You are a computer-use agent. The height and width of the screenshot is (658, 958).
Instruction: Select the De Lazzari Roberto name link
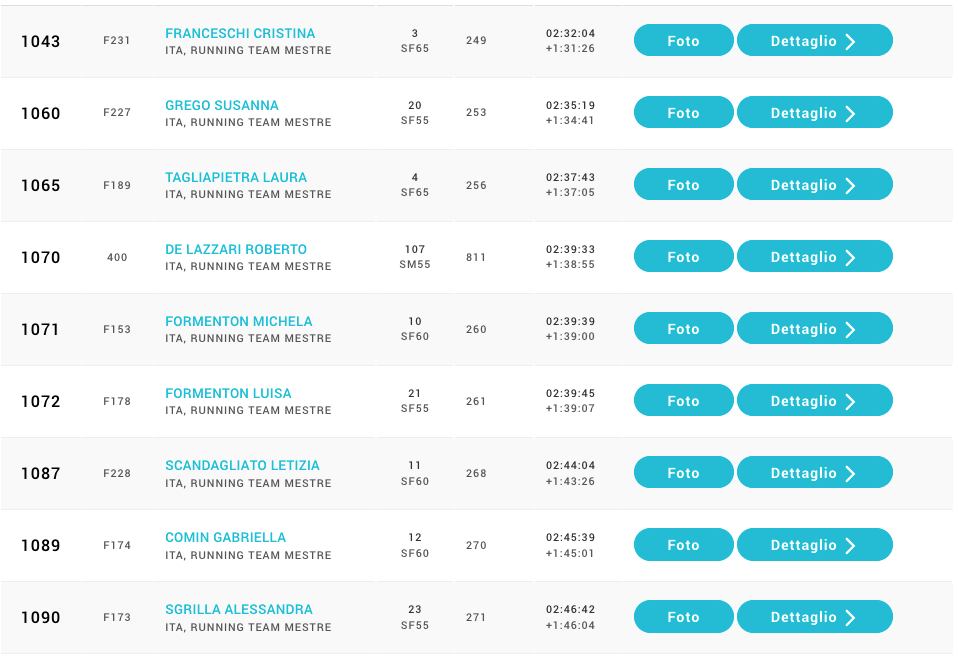[x=236, y=249]
